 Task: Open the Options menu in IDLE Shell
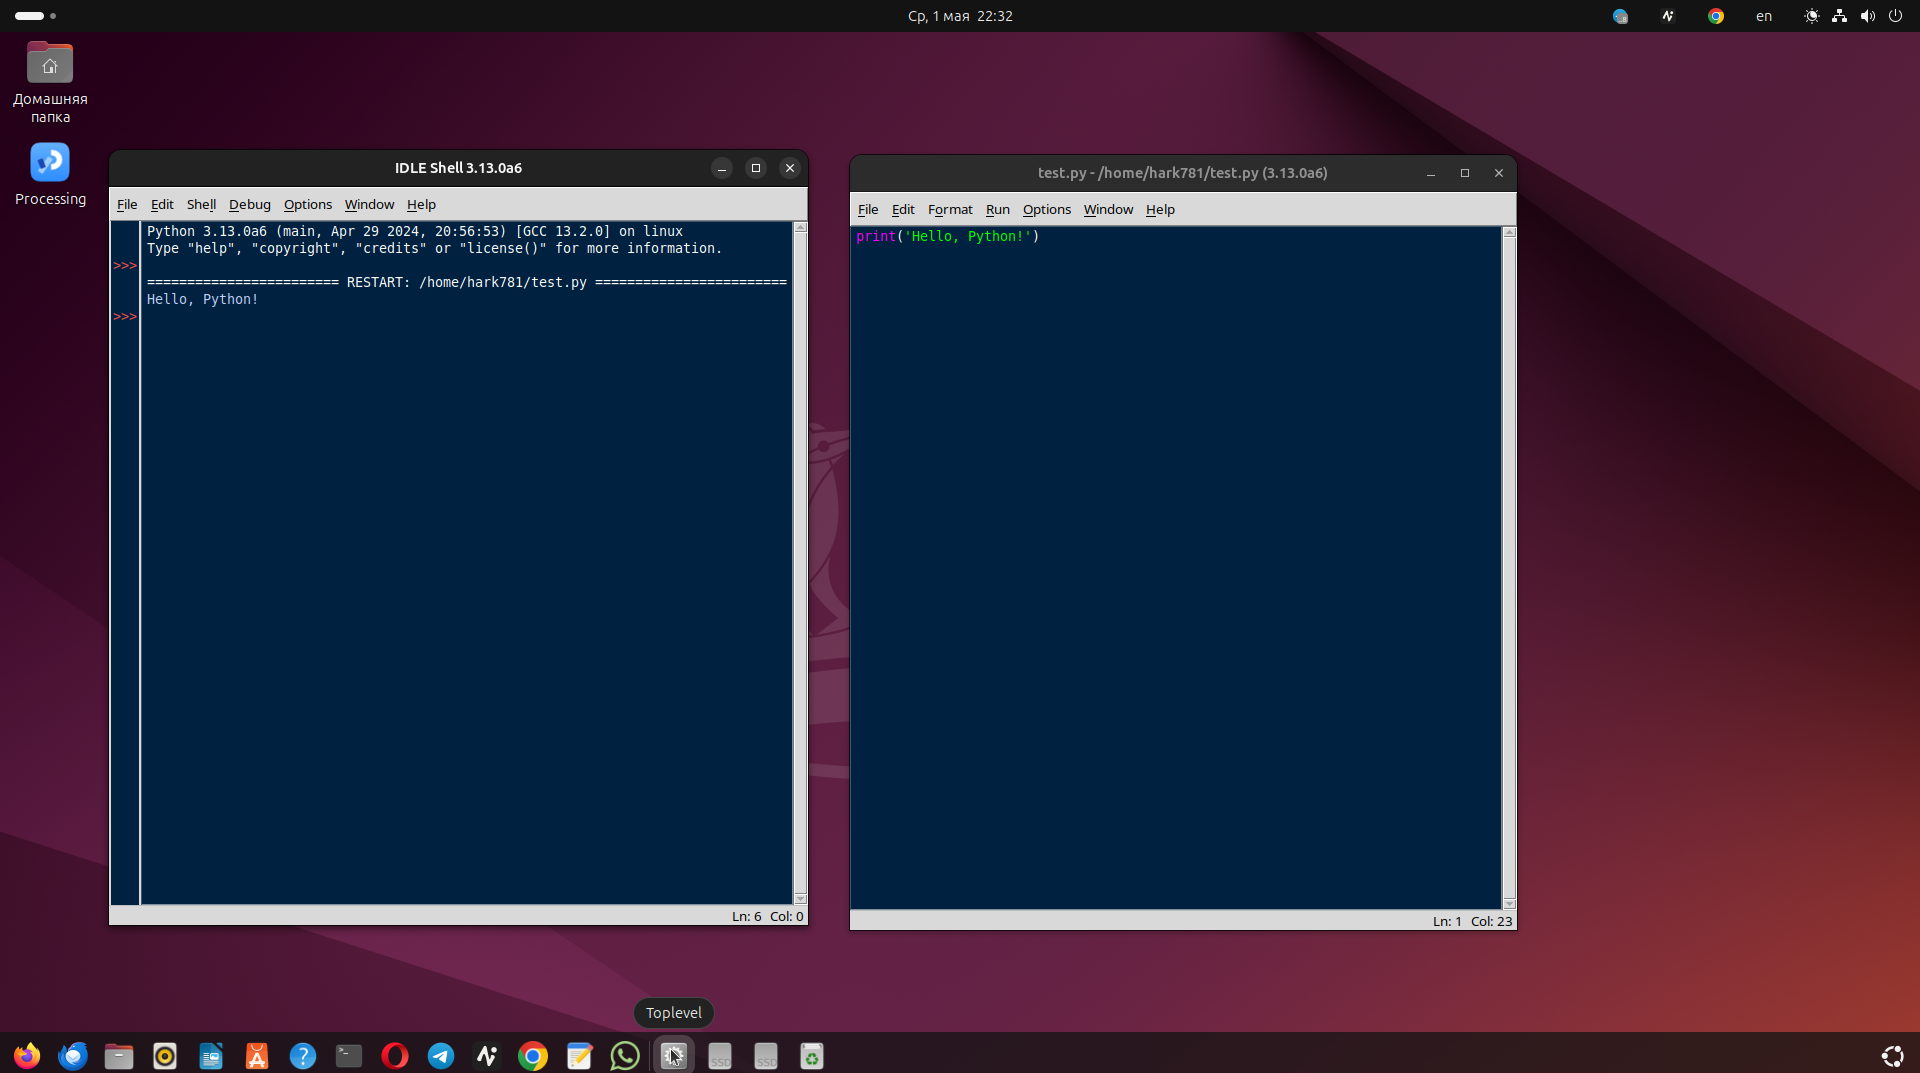[308, 204]
